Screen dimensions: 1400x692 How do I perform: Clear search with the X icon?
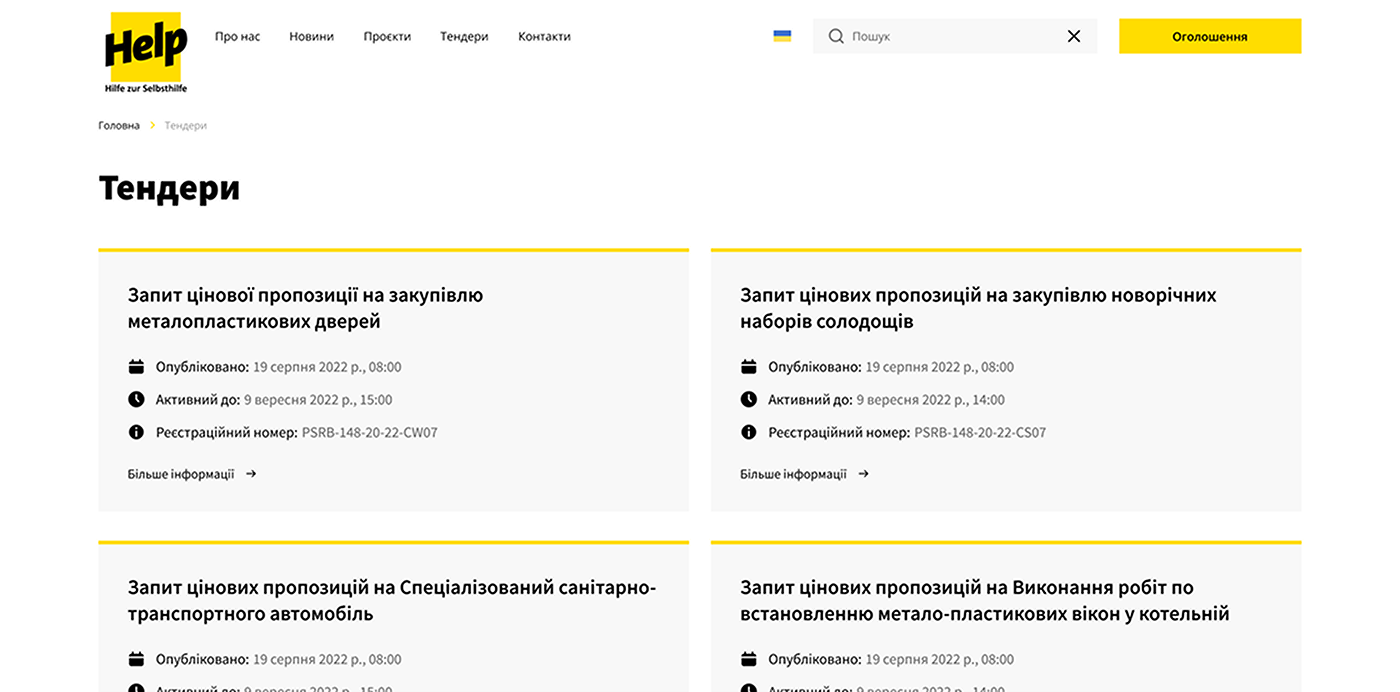[x=1073, y=36]
